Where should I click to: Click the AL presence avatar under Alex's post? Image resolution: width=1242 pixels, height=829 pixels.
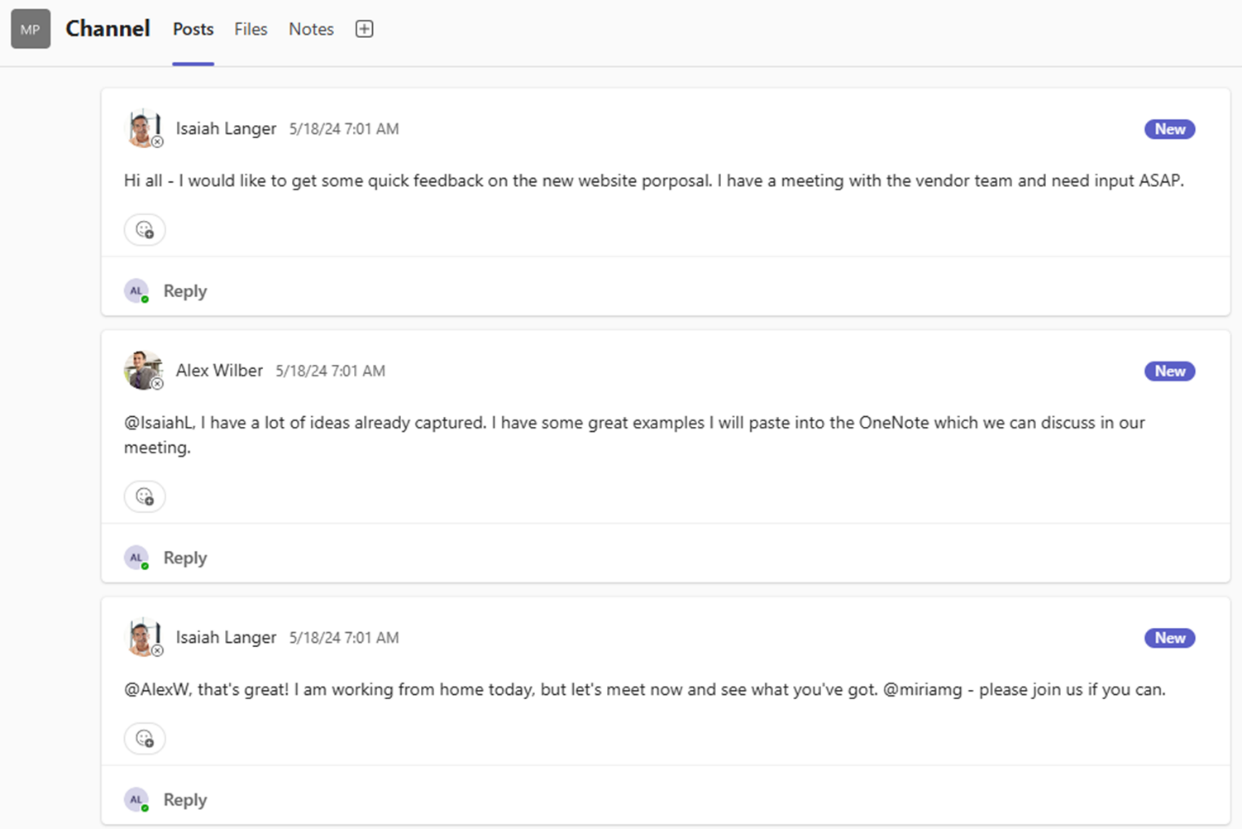tap(136, 557)
